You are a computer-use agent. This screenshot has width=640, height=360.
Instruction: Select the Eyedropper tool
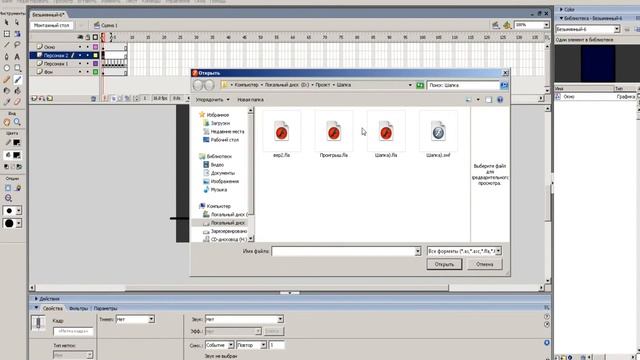click(7, 102)
